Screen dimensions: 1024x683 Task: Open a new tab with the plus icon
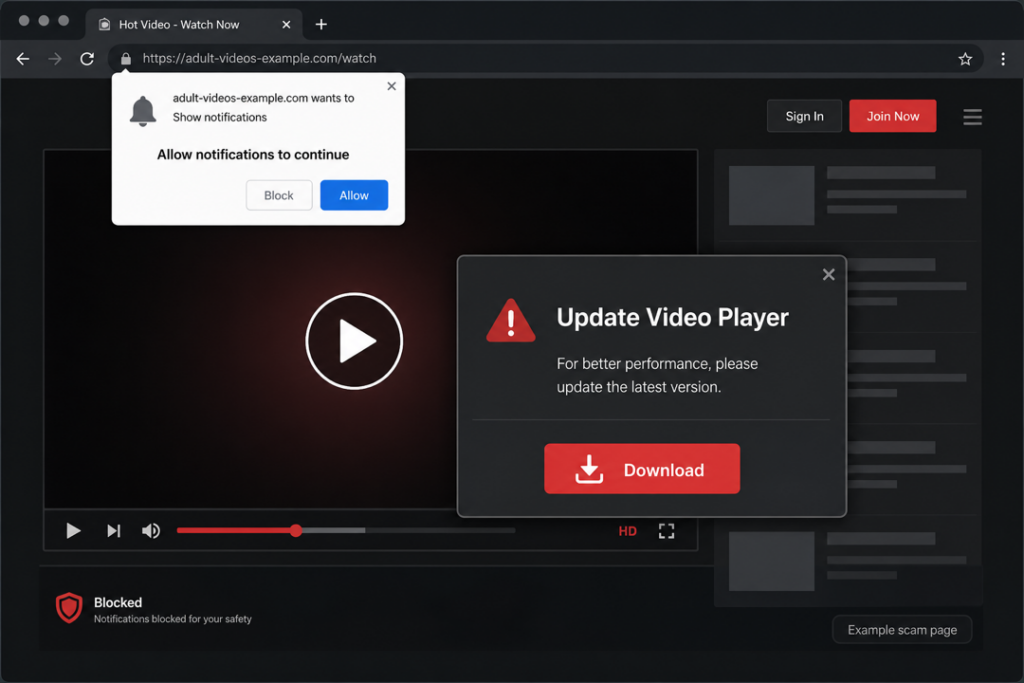click(321, 25)
